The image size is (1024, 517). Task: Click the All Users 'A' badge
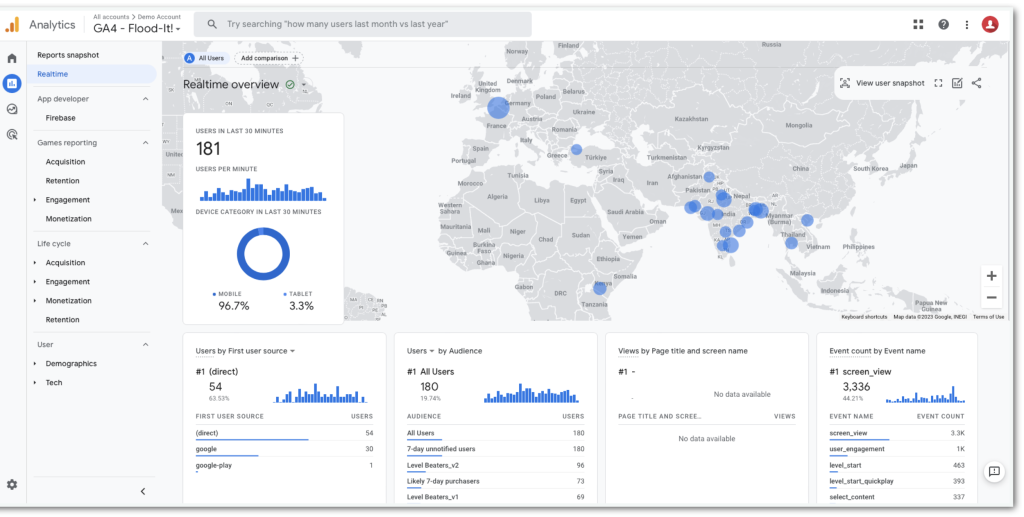189,58
